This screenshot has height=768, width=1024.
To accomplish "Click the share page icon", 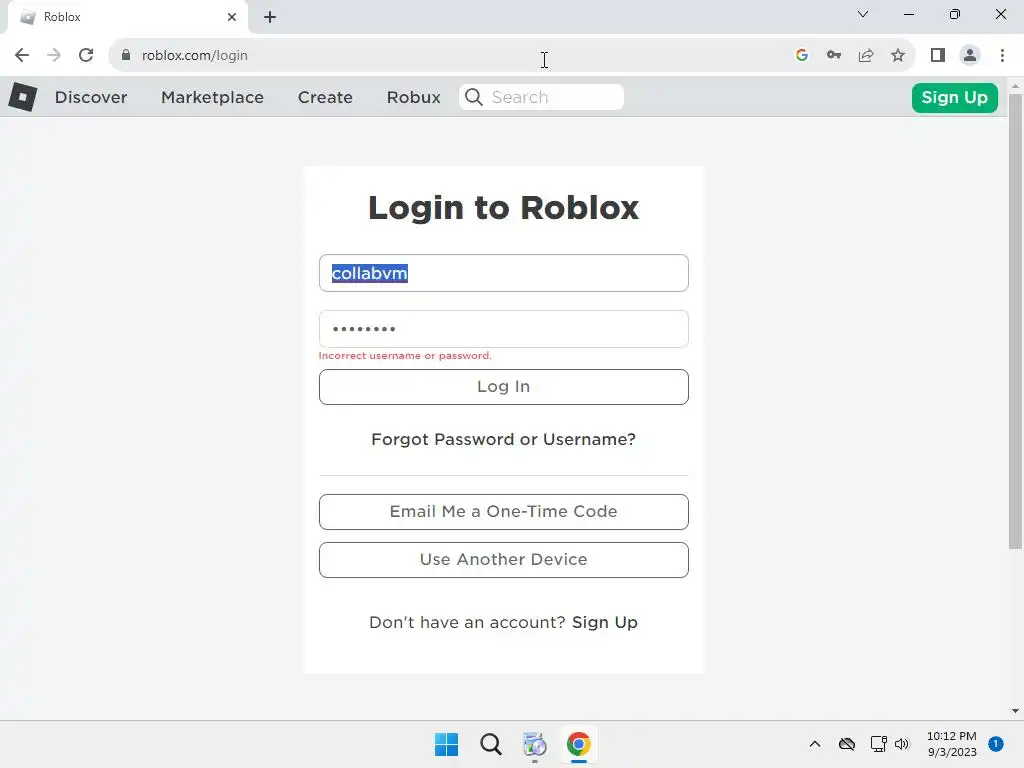I will tap(866, 55).
